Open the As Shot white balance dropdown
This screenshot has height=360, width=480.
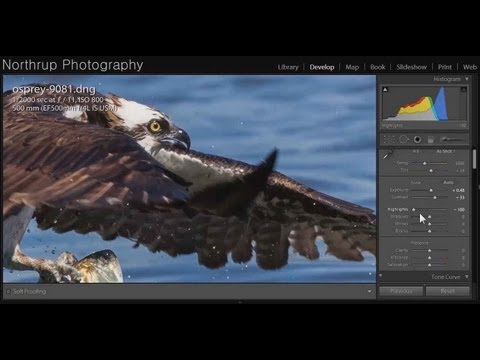(x=446, y=151)
